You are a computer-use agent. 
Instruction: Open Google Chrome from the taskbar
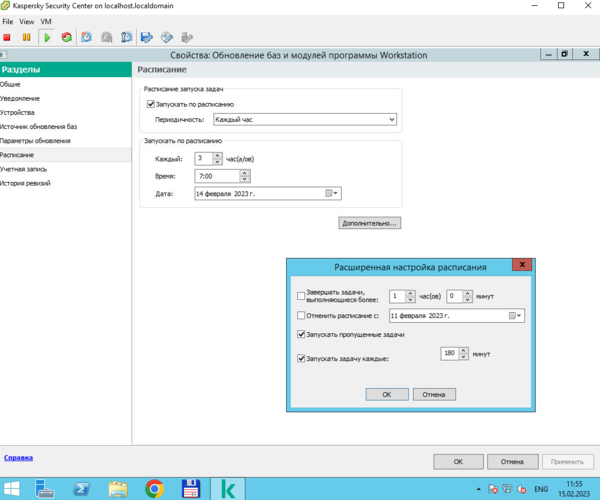[155, 489]
